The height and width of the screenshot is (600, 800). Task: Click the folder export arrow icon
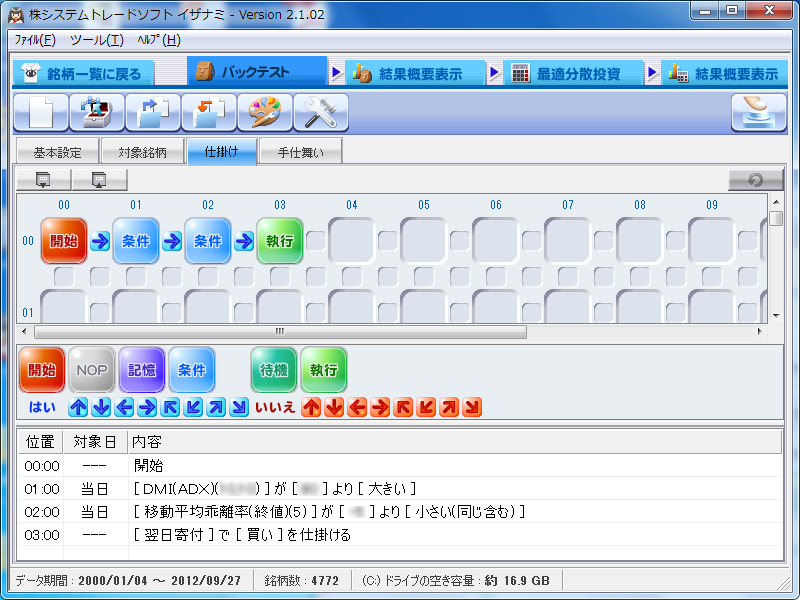pyautogui.click(x=153, y=112)
